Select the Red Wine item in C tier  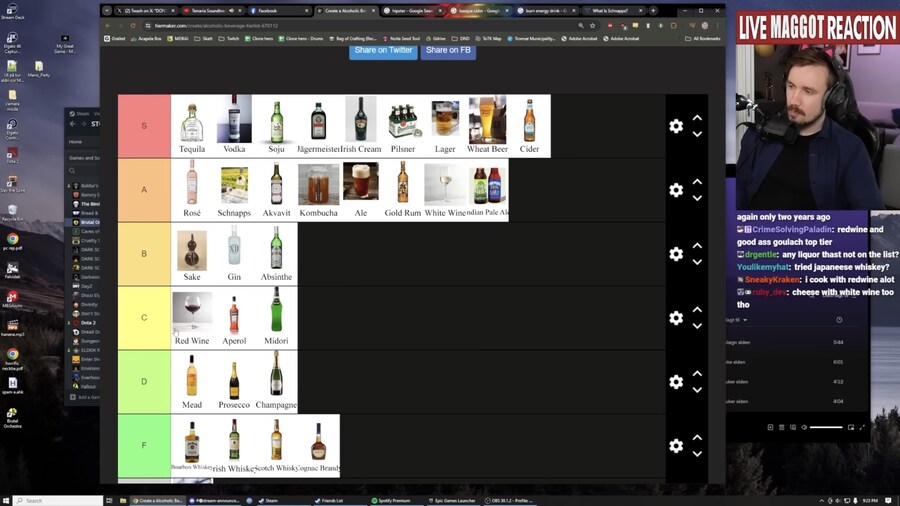[192, 314]
